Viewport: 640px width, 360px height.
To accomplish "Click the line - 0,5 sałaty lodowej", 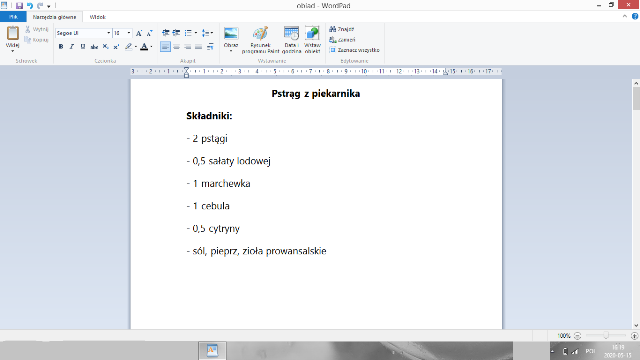I will [x=229, y=161].
